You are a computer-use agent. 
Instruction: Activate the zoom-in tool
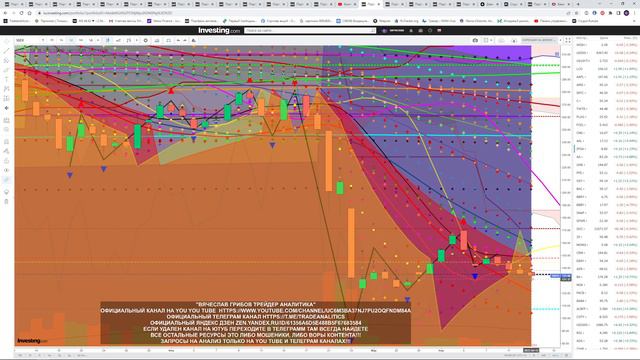pyautogui.click(x=7, y=130)
